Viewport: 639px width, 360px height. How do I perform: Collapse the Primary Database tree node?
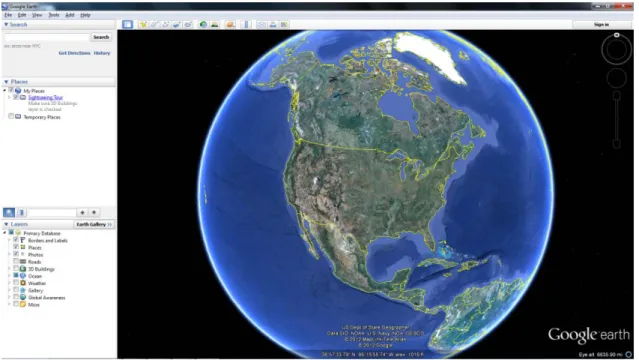point(5,233)
